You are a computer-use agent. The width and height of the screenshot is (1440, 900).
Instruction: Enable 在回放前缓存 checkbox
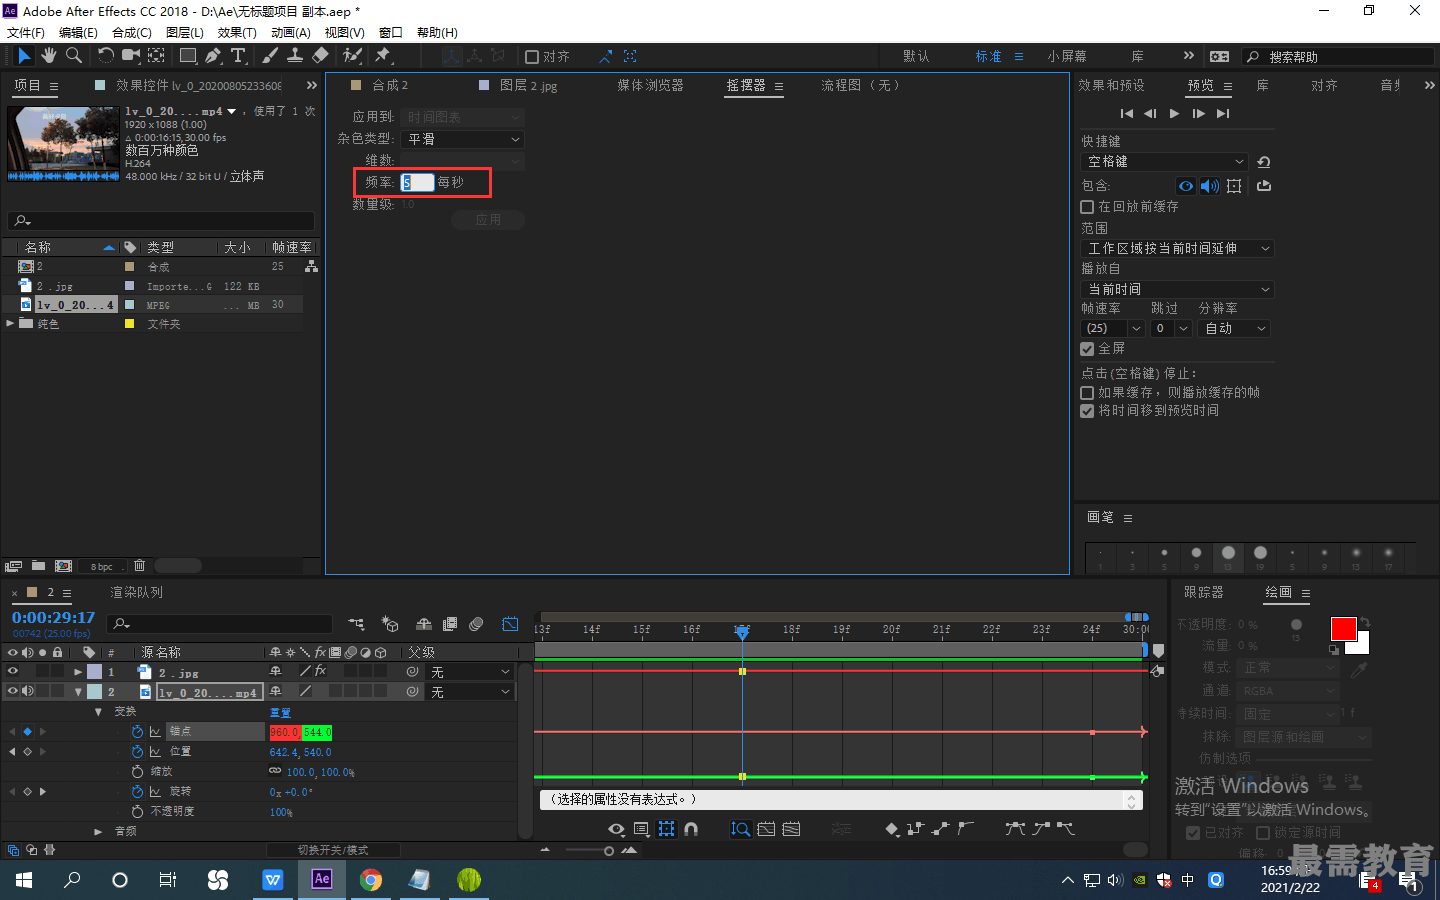coord(1087,207)
